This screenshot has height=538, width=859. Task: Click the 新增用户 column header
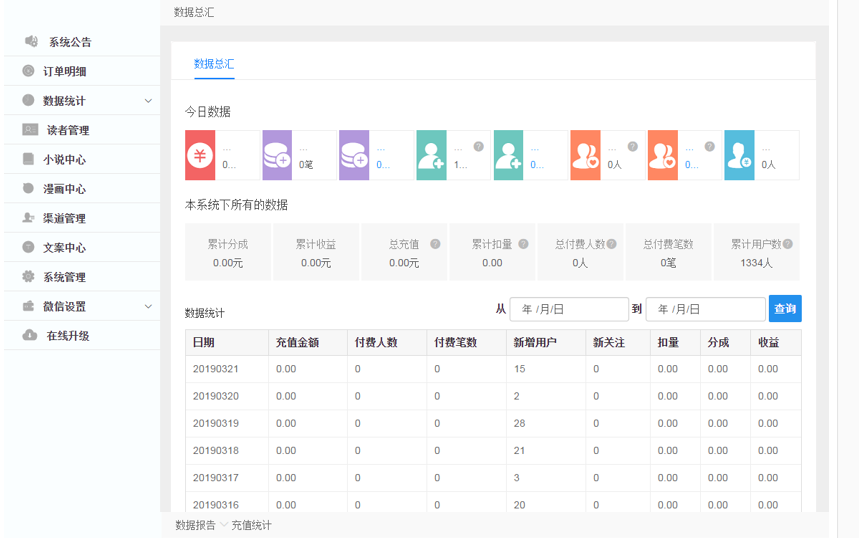[534, 342]
